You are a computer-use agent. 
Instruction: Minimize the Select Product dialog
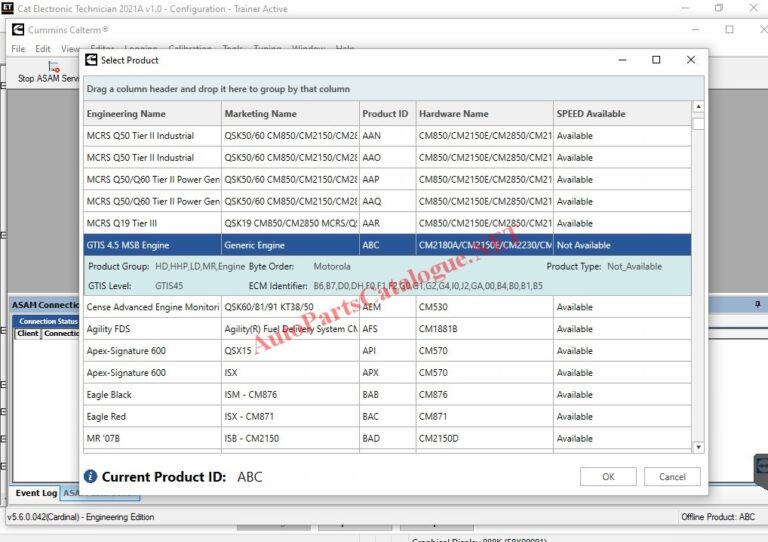coord(622,60)
